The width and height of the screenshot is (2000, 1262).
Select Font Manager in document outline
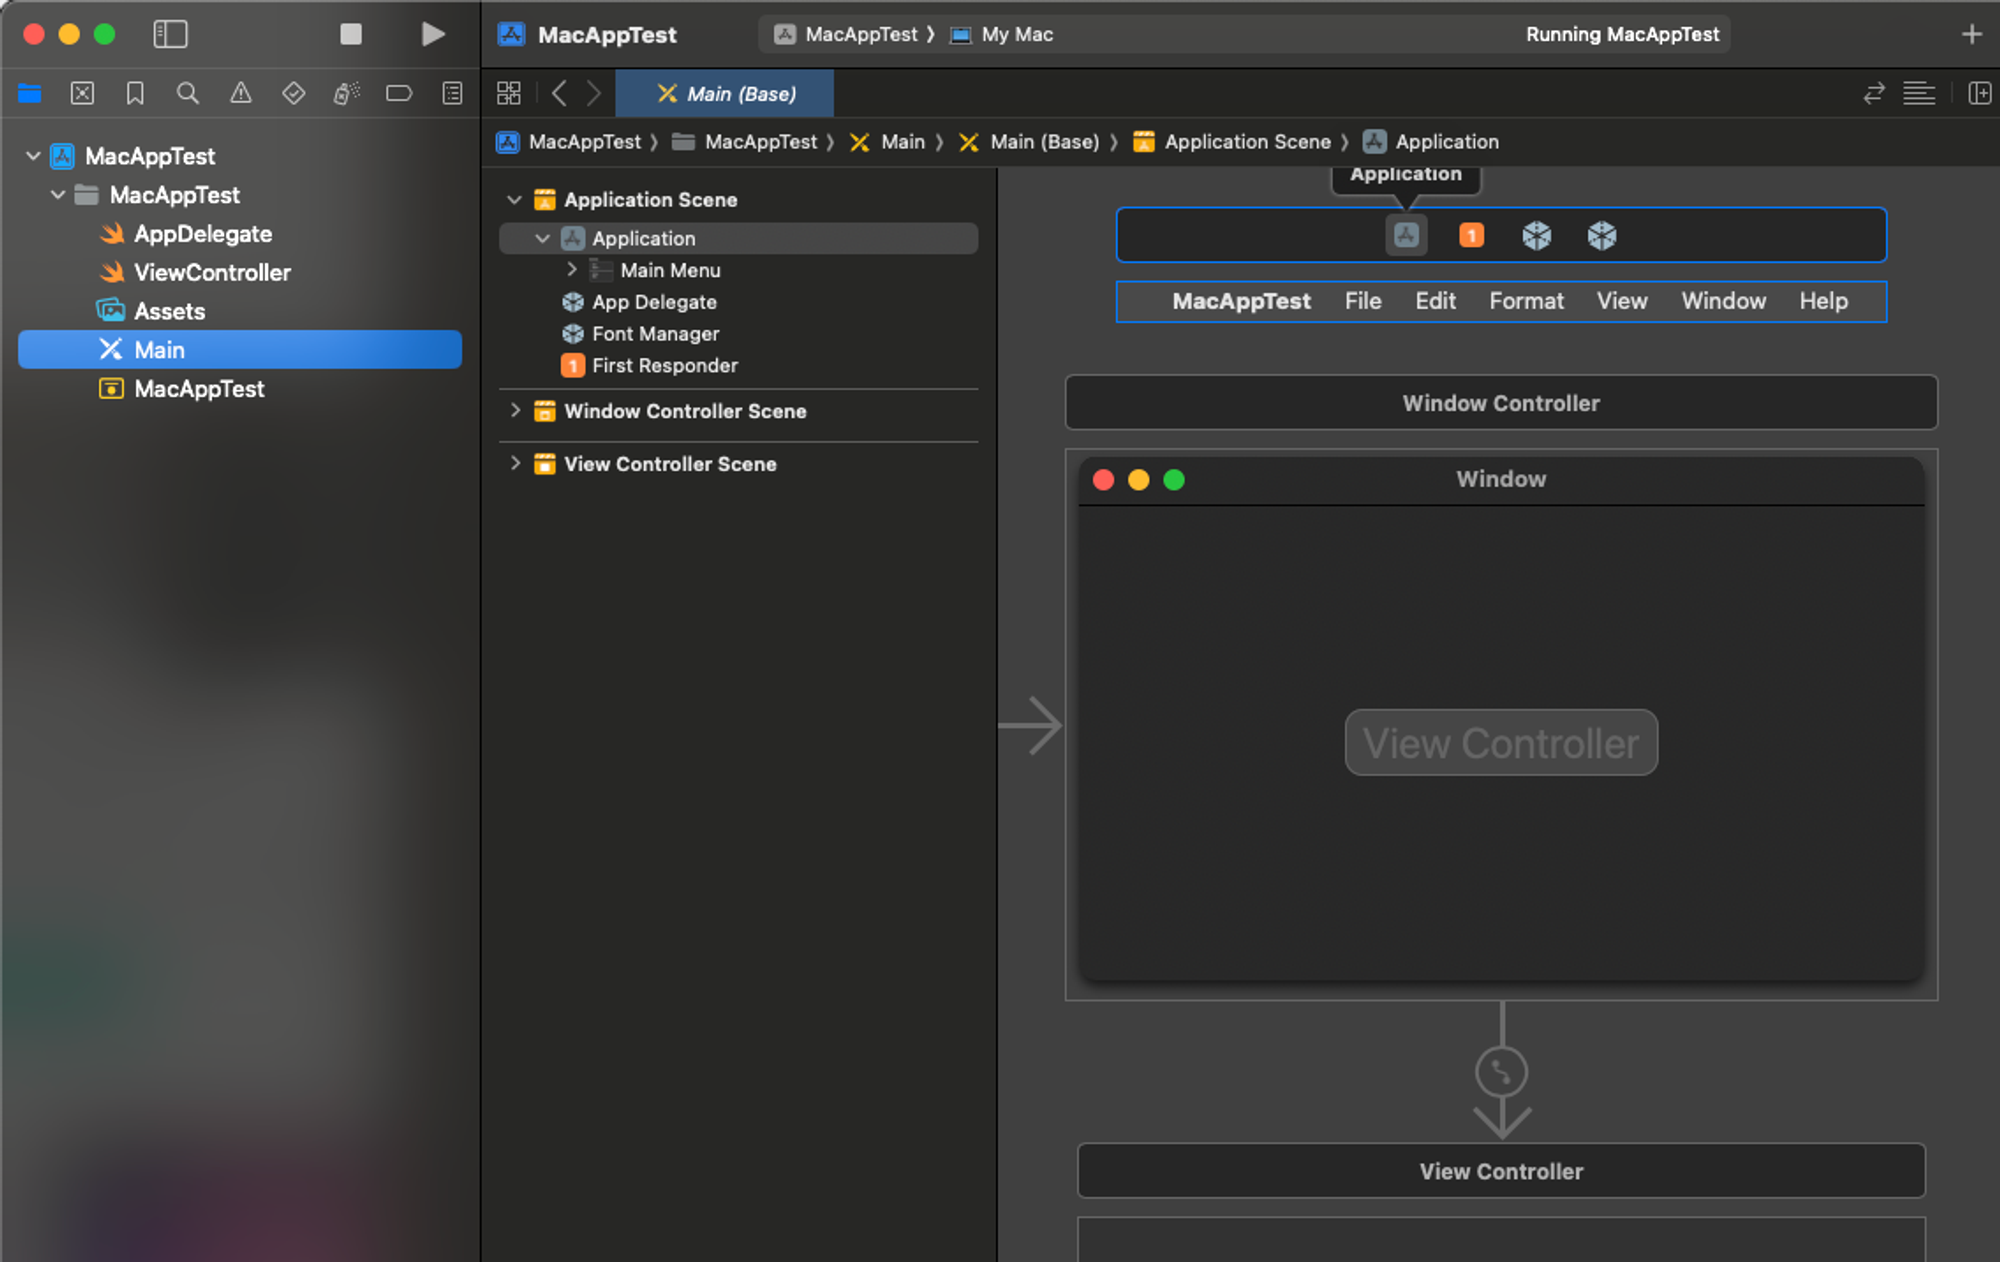click(x=655, y=334)
